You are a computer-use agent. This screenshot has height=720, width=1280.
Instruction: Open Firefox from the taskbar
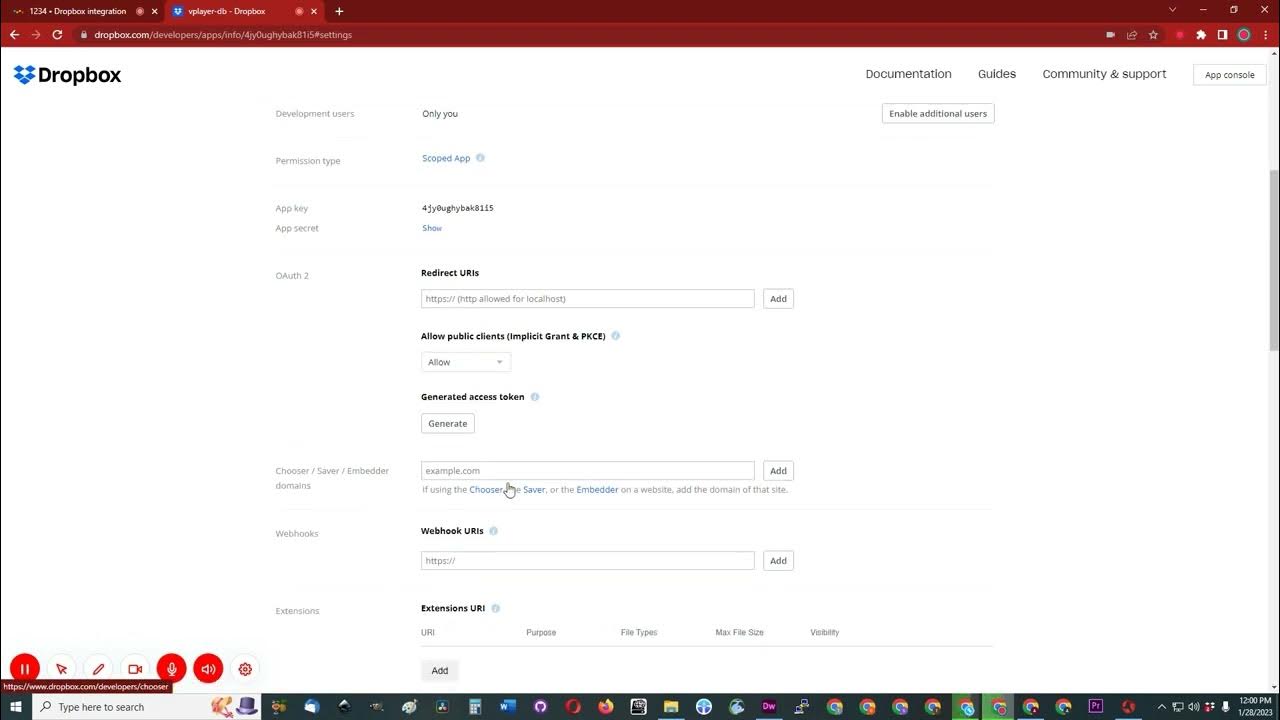coord(606,707)
